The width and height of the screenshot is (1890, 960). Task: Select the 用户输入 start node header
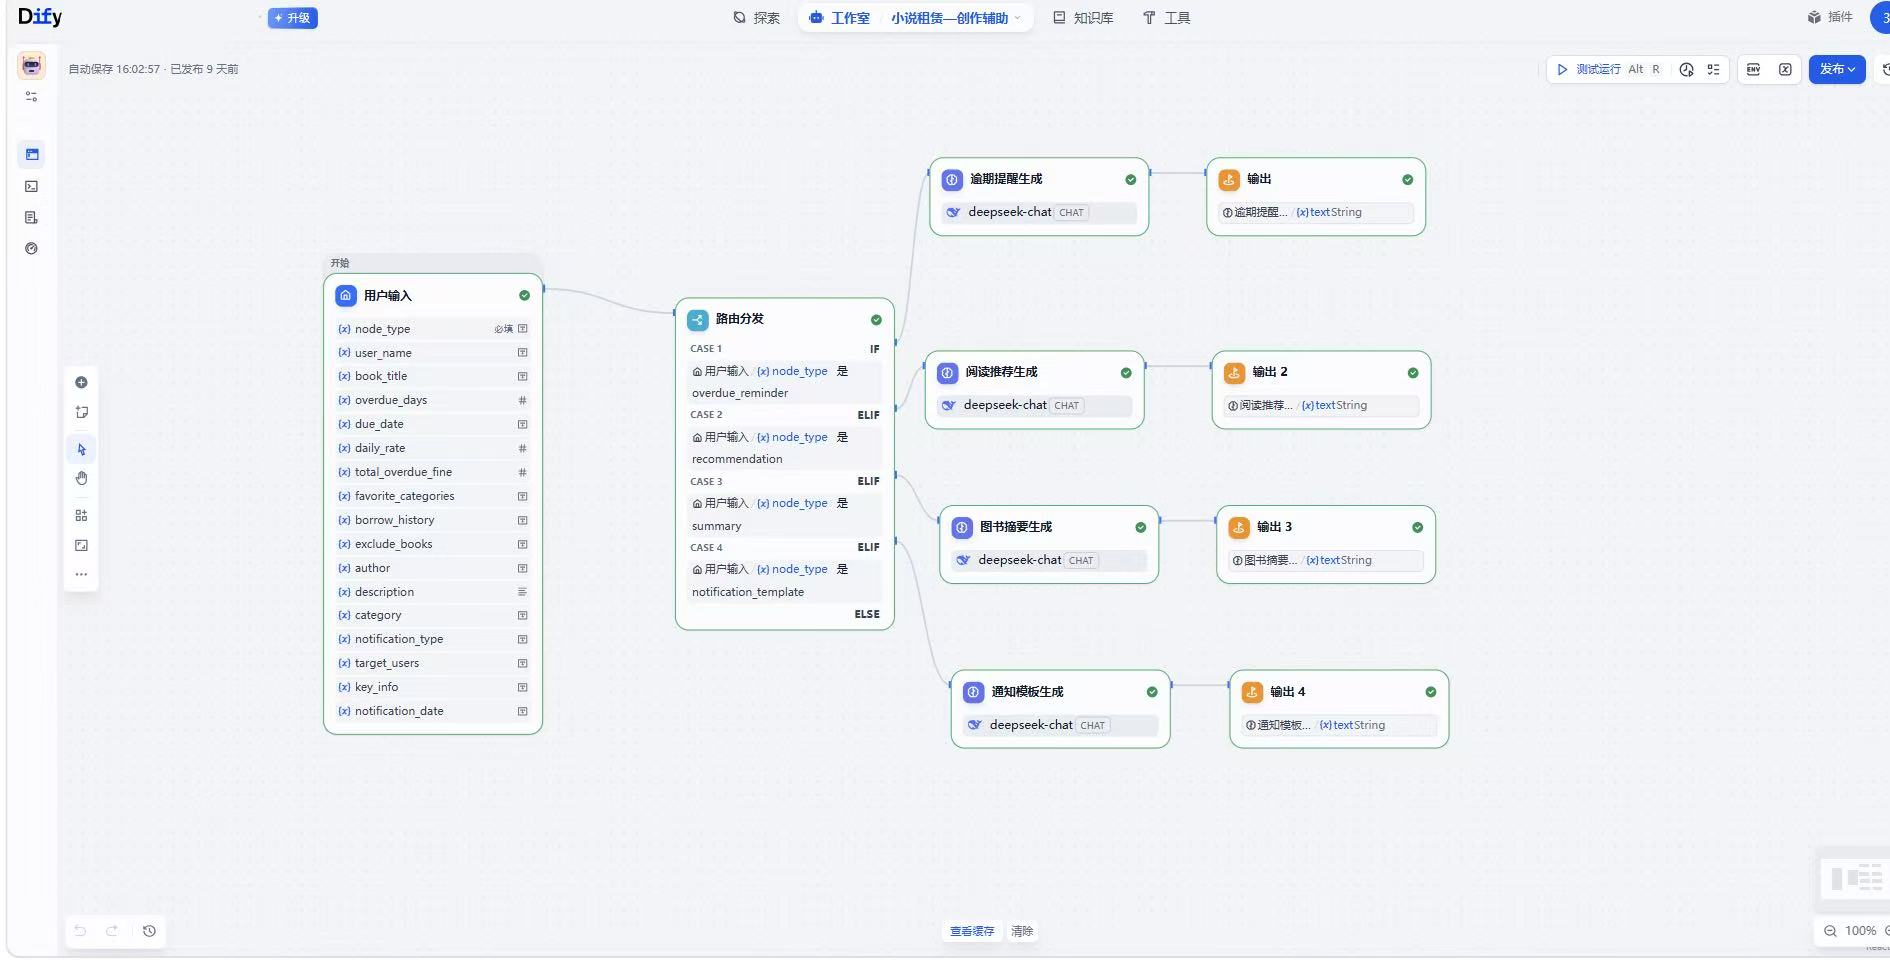[433, 295]
